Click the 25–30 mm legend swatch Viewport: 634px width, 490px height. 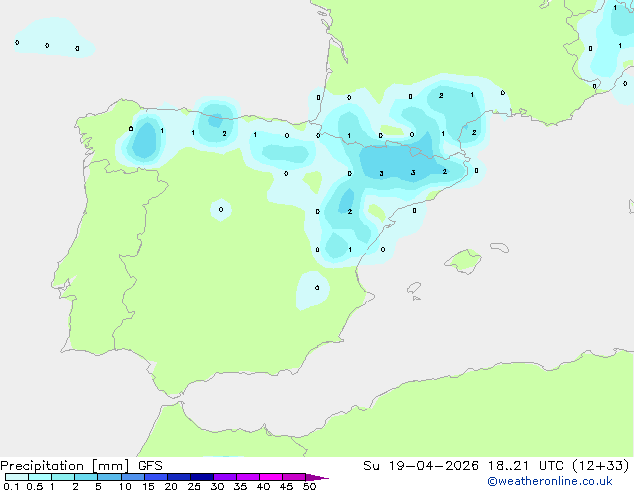[202, 477]
